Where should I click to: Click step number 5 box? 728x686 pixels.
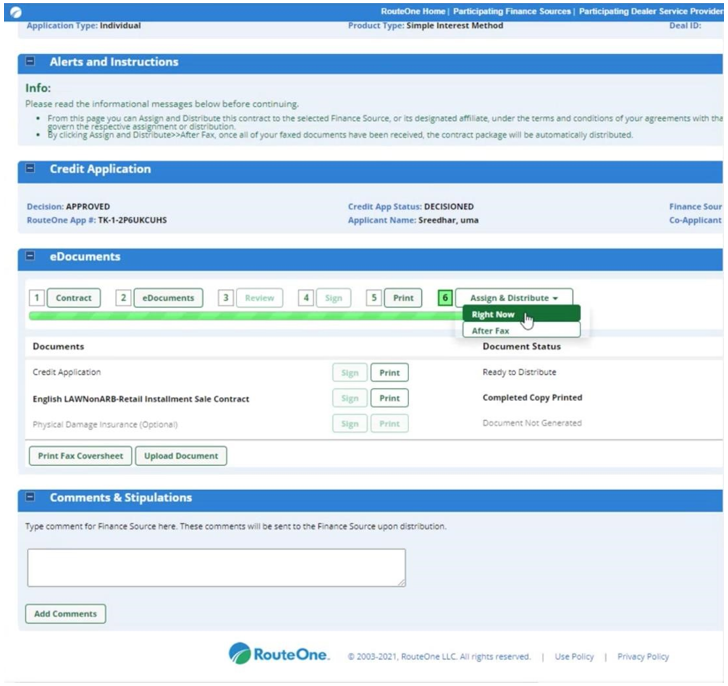point(374,298)
